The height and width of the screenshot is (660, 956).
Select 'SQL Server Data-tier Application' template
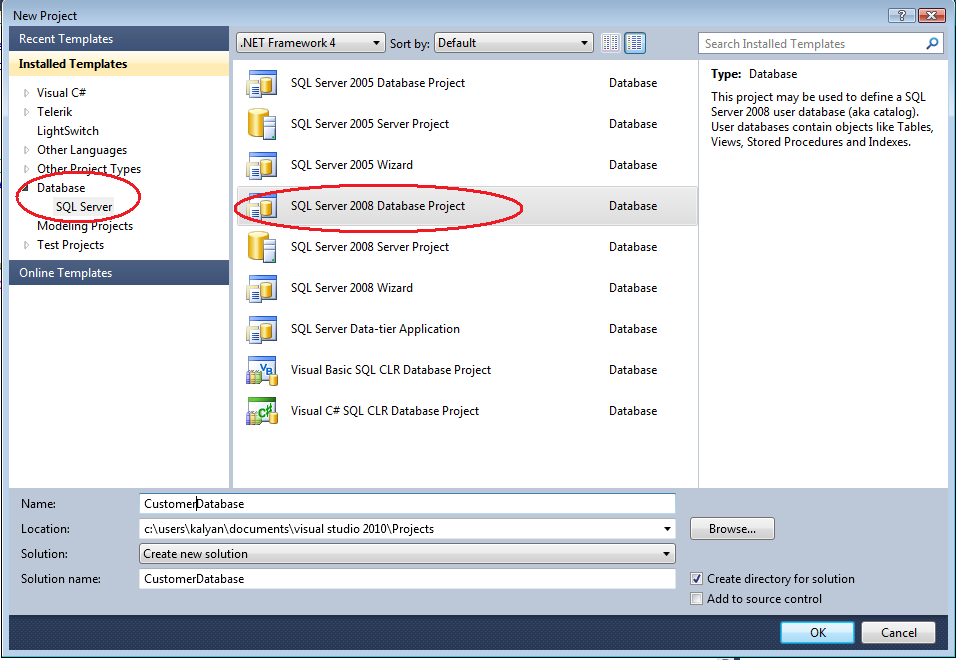point(466,329)
